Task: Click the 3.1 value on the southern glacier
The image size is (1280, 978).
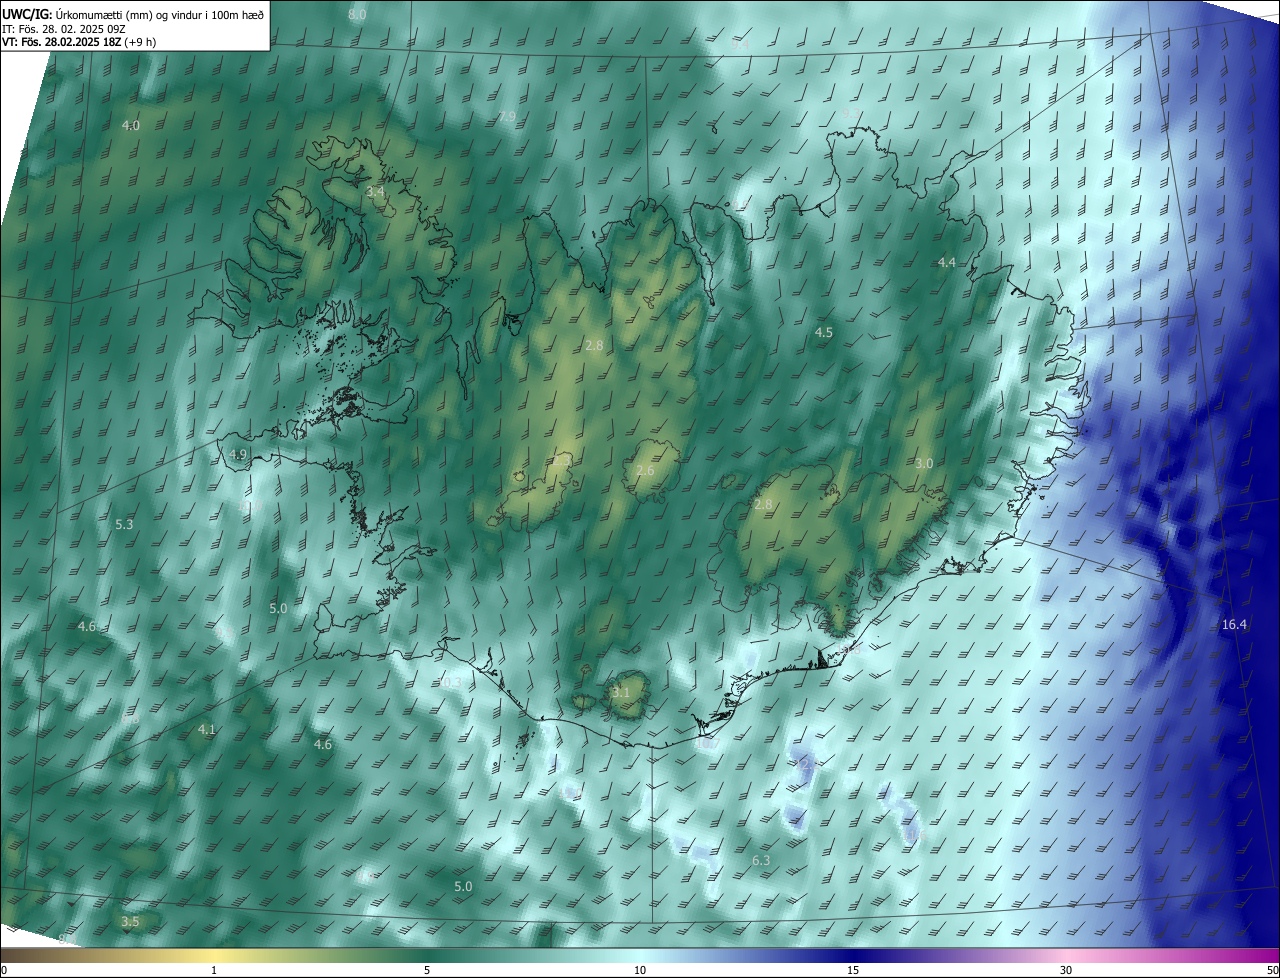Action: [x=621, y=693]
